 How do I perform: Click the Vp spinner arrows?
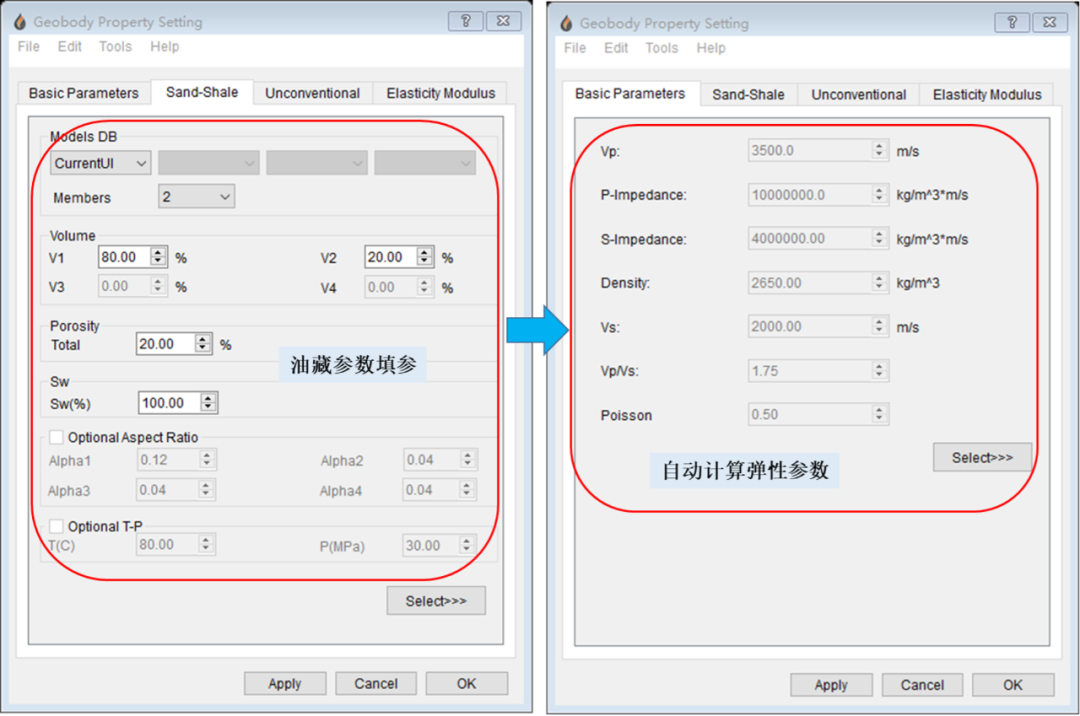coord(880,150)
